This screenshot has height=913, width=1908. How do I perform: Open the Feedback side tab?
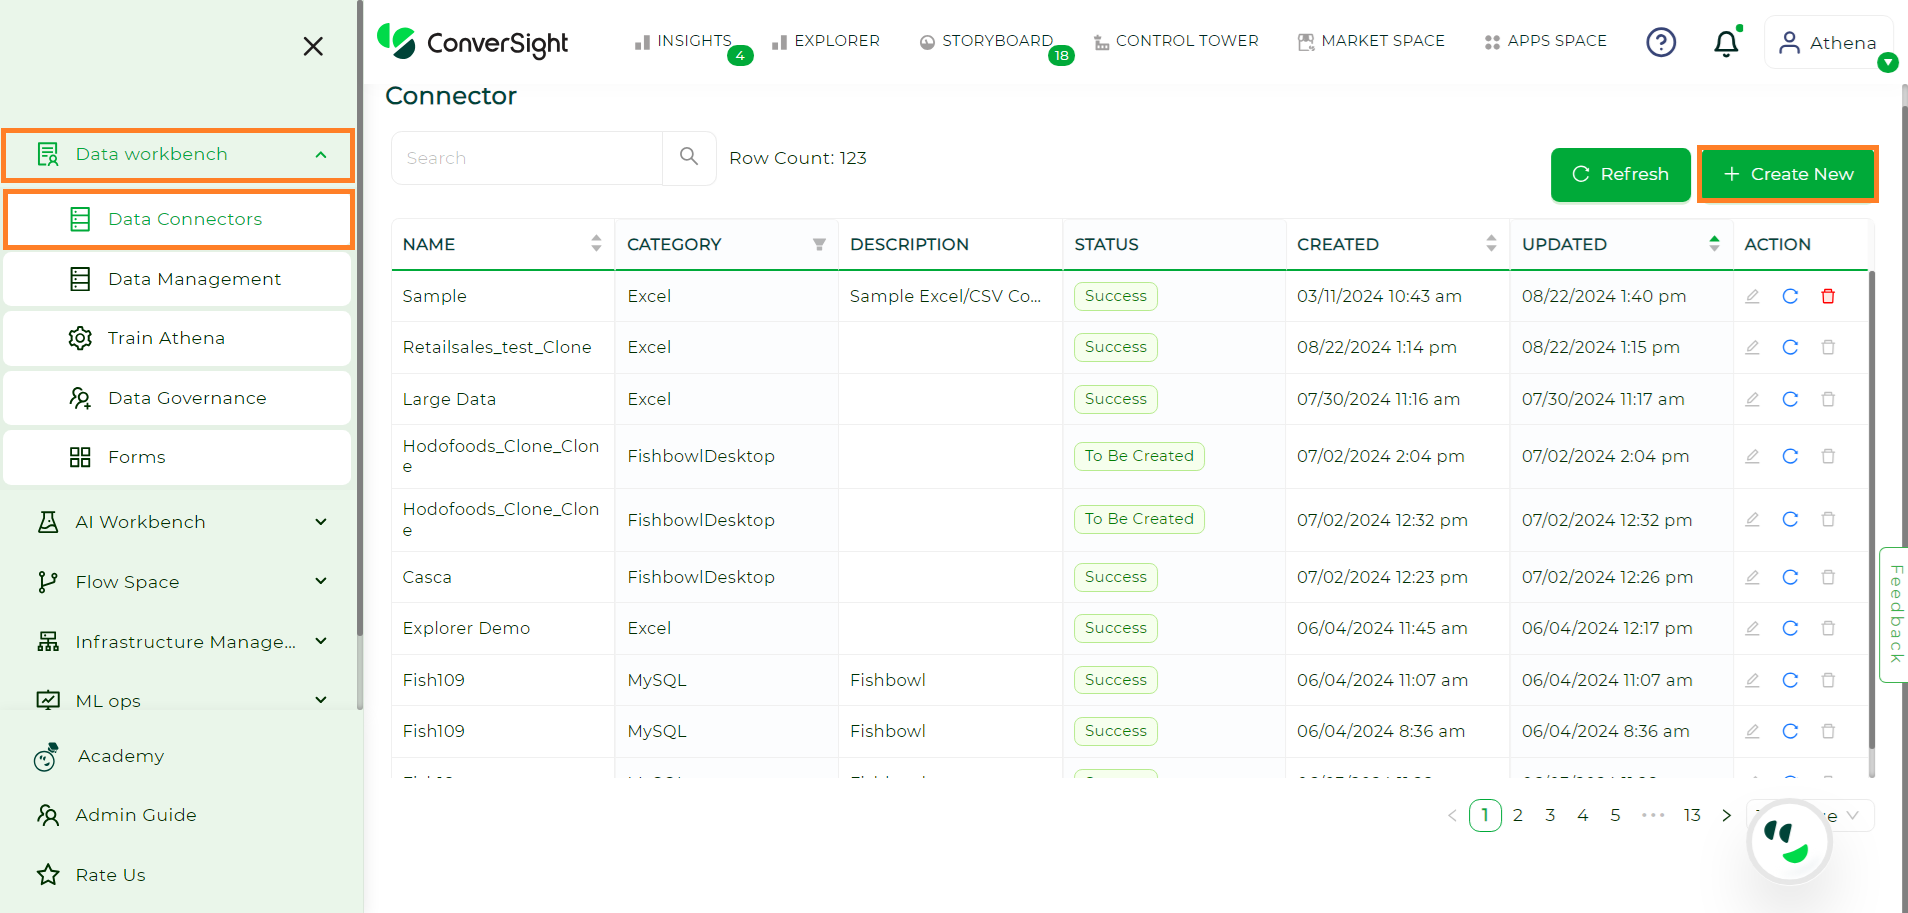pyautogui.click(x=1894, y=614)
